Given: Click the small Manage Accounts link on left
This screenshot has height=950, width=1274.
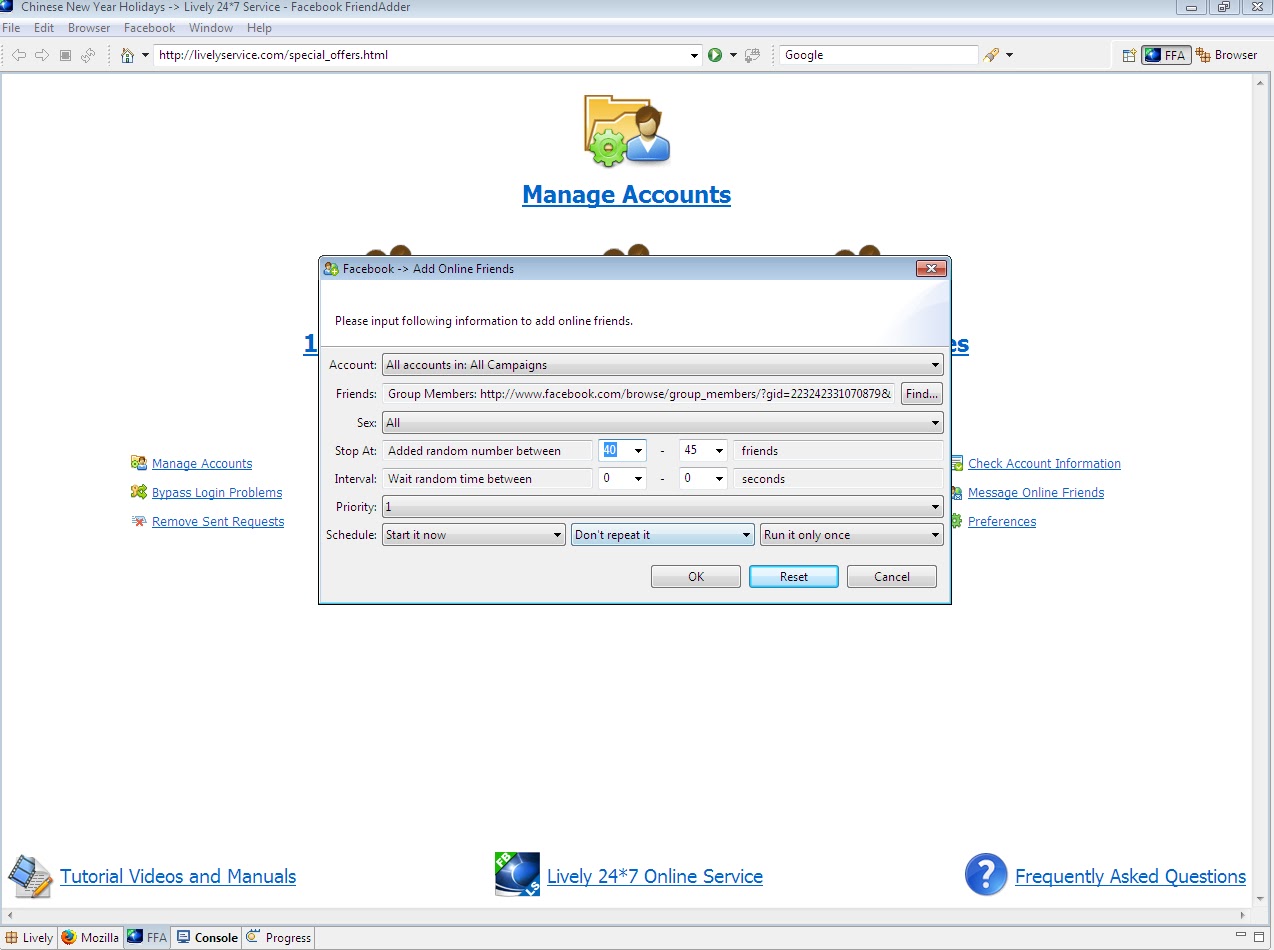Looking at the screenshot, I should (x=202, y=463).
